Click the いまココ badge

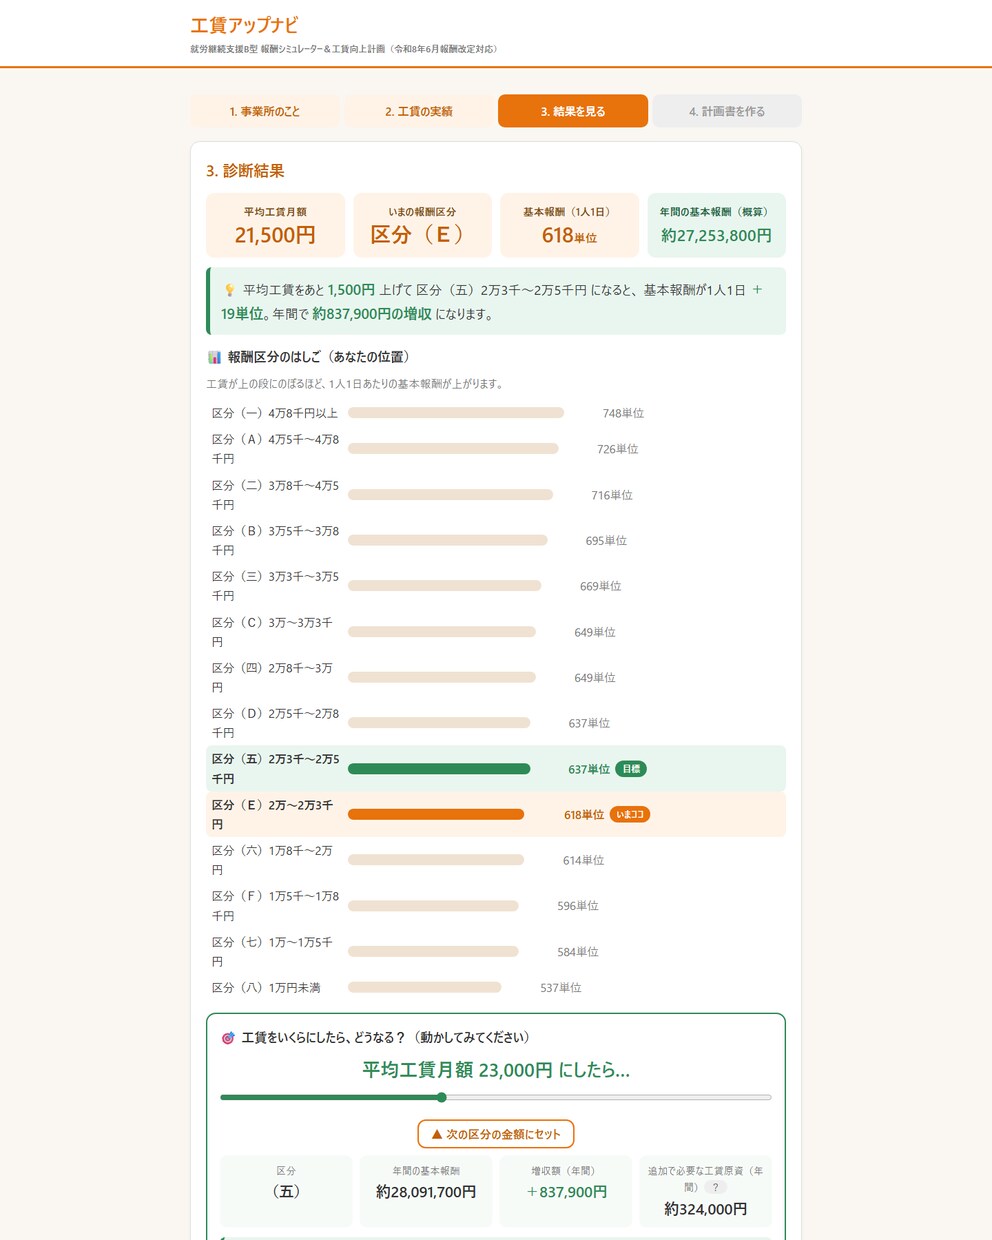630,814
